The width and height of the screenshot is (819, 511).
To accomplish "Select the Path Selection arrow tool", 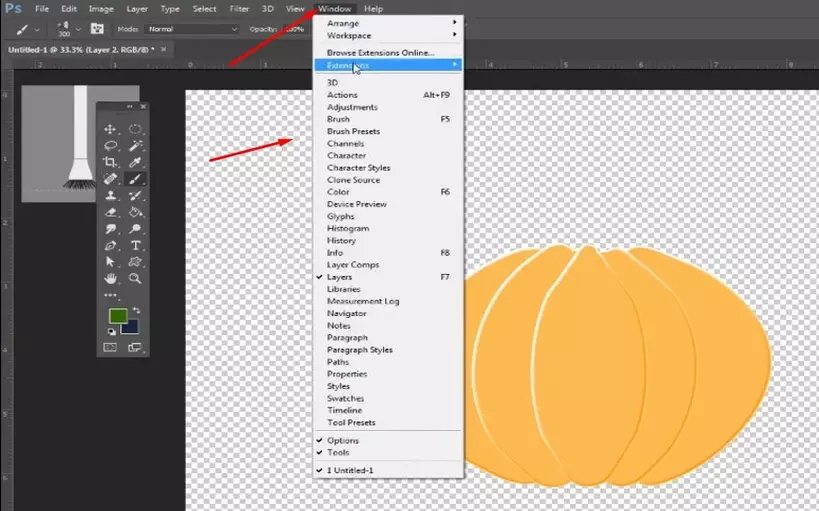I will [x=110, y=262].
